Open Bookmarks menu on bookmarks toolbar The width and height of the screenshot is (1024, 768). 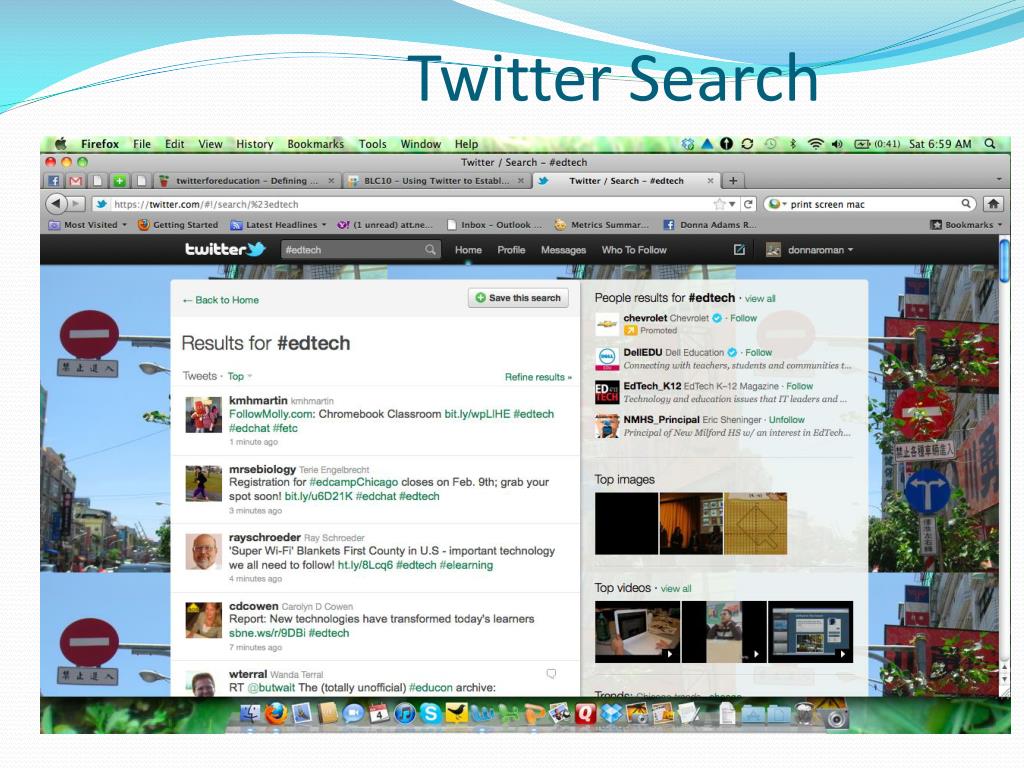(966, 225)
